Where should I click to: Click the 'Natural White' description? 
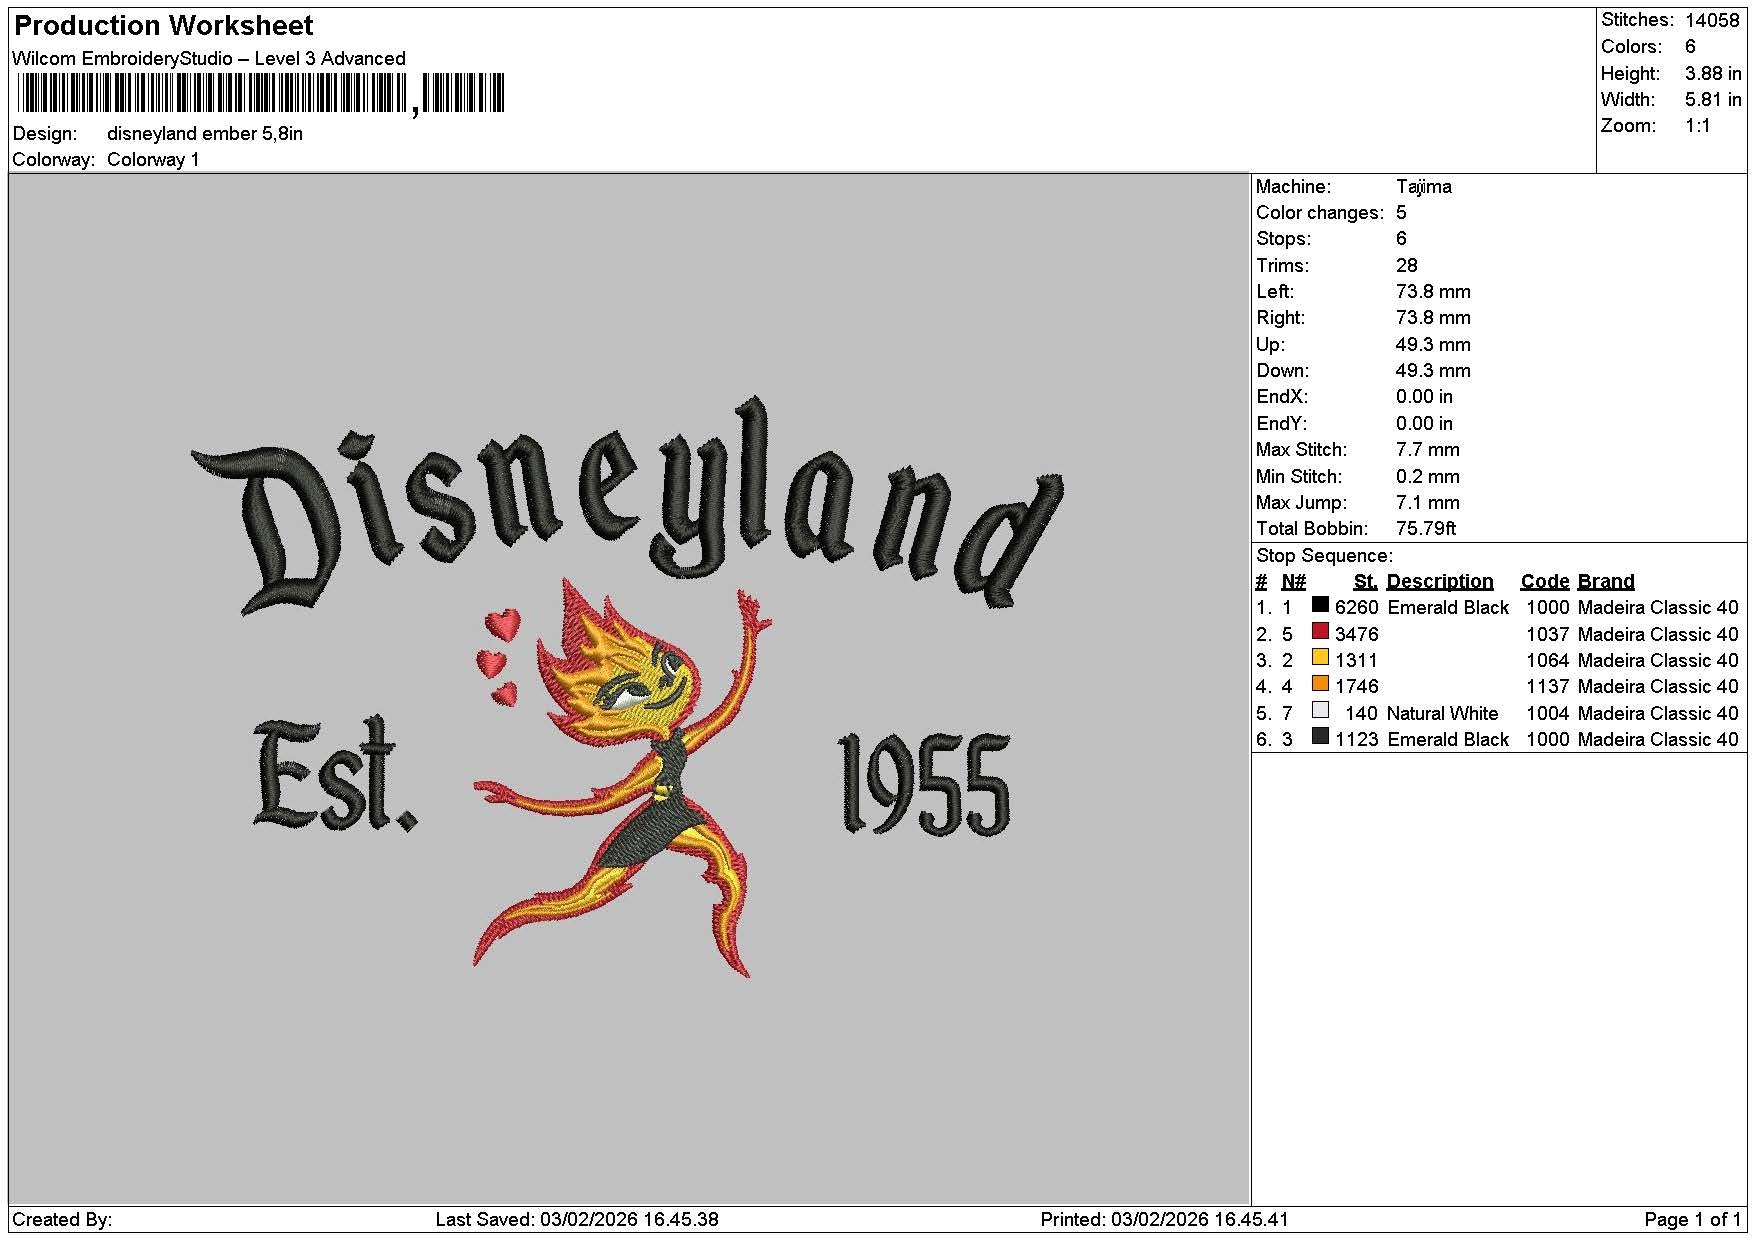(1443, 714)
